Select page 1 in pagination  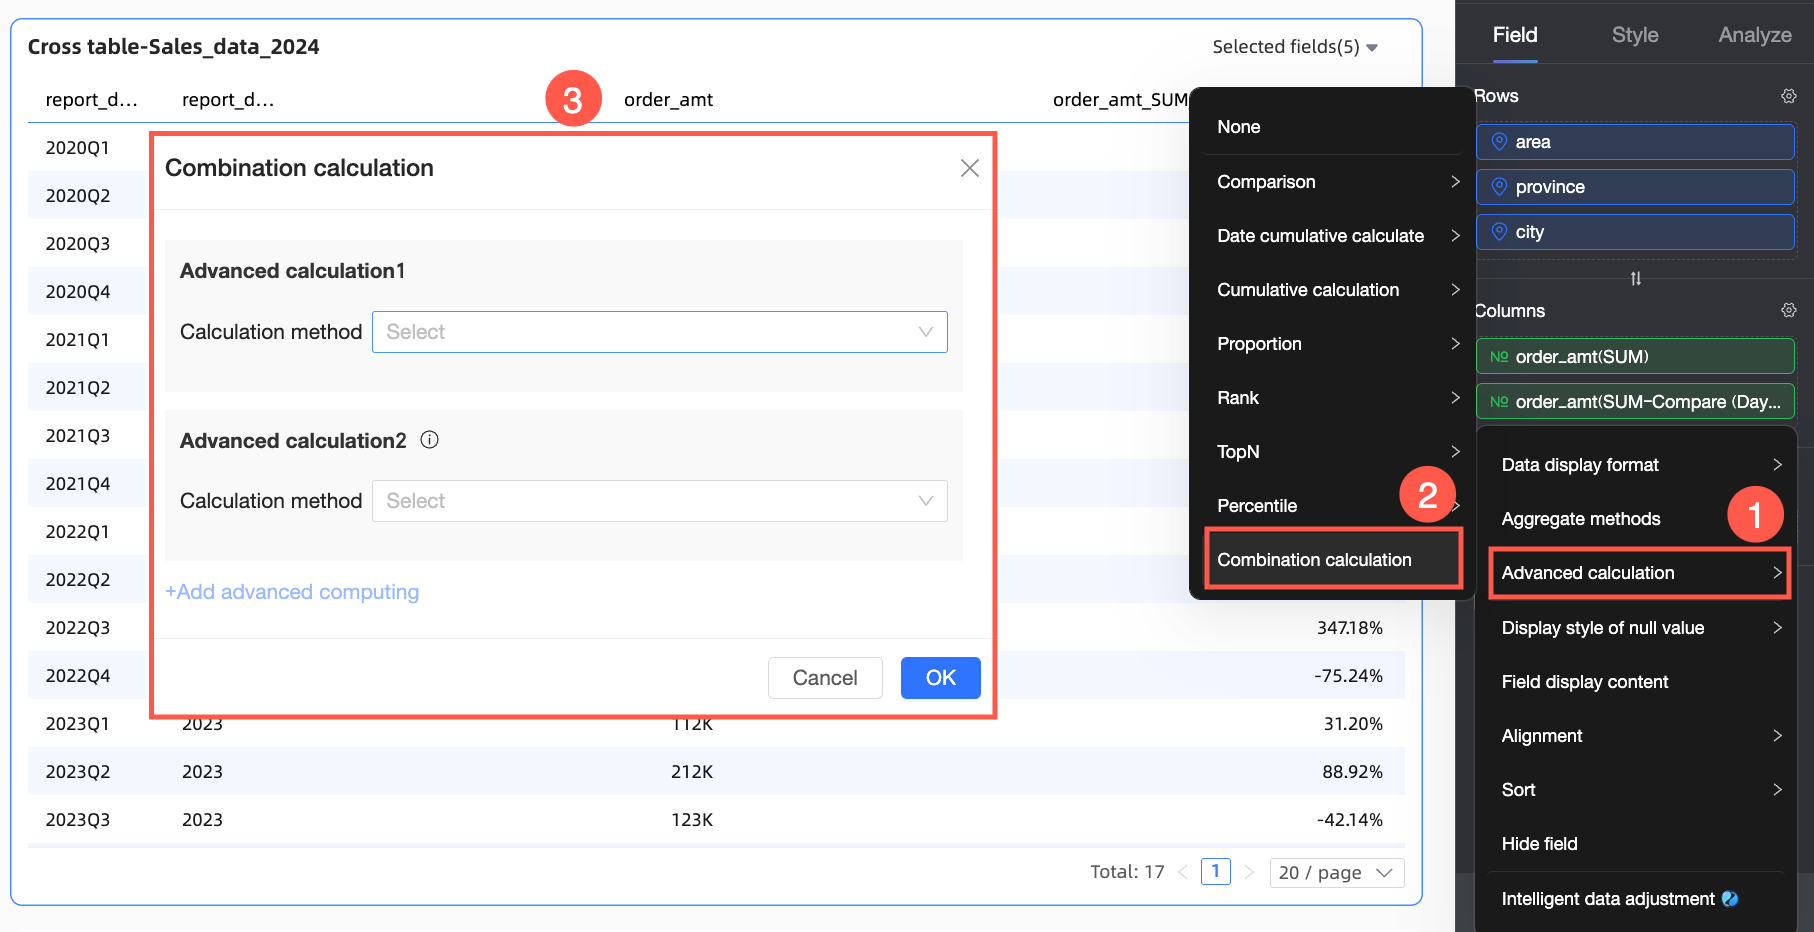(1215, 872)
